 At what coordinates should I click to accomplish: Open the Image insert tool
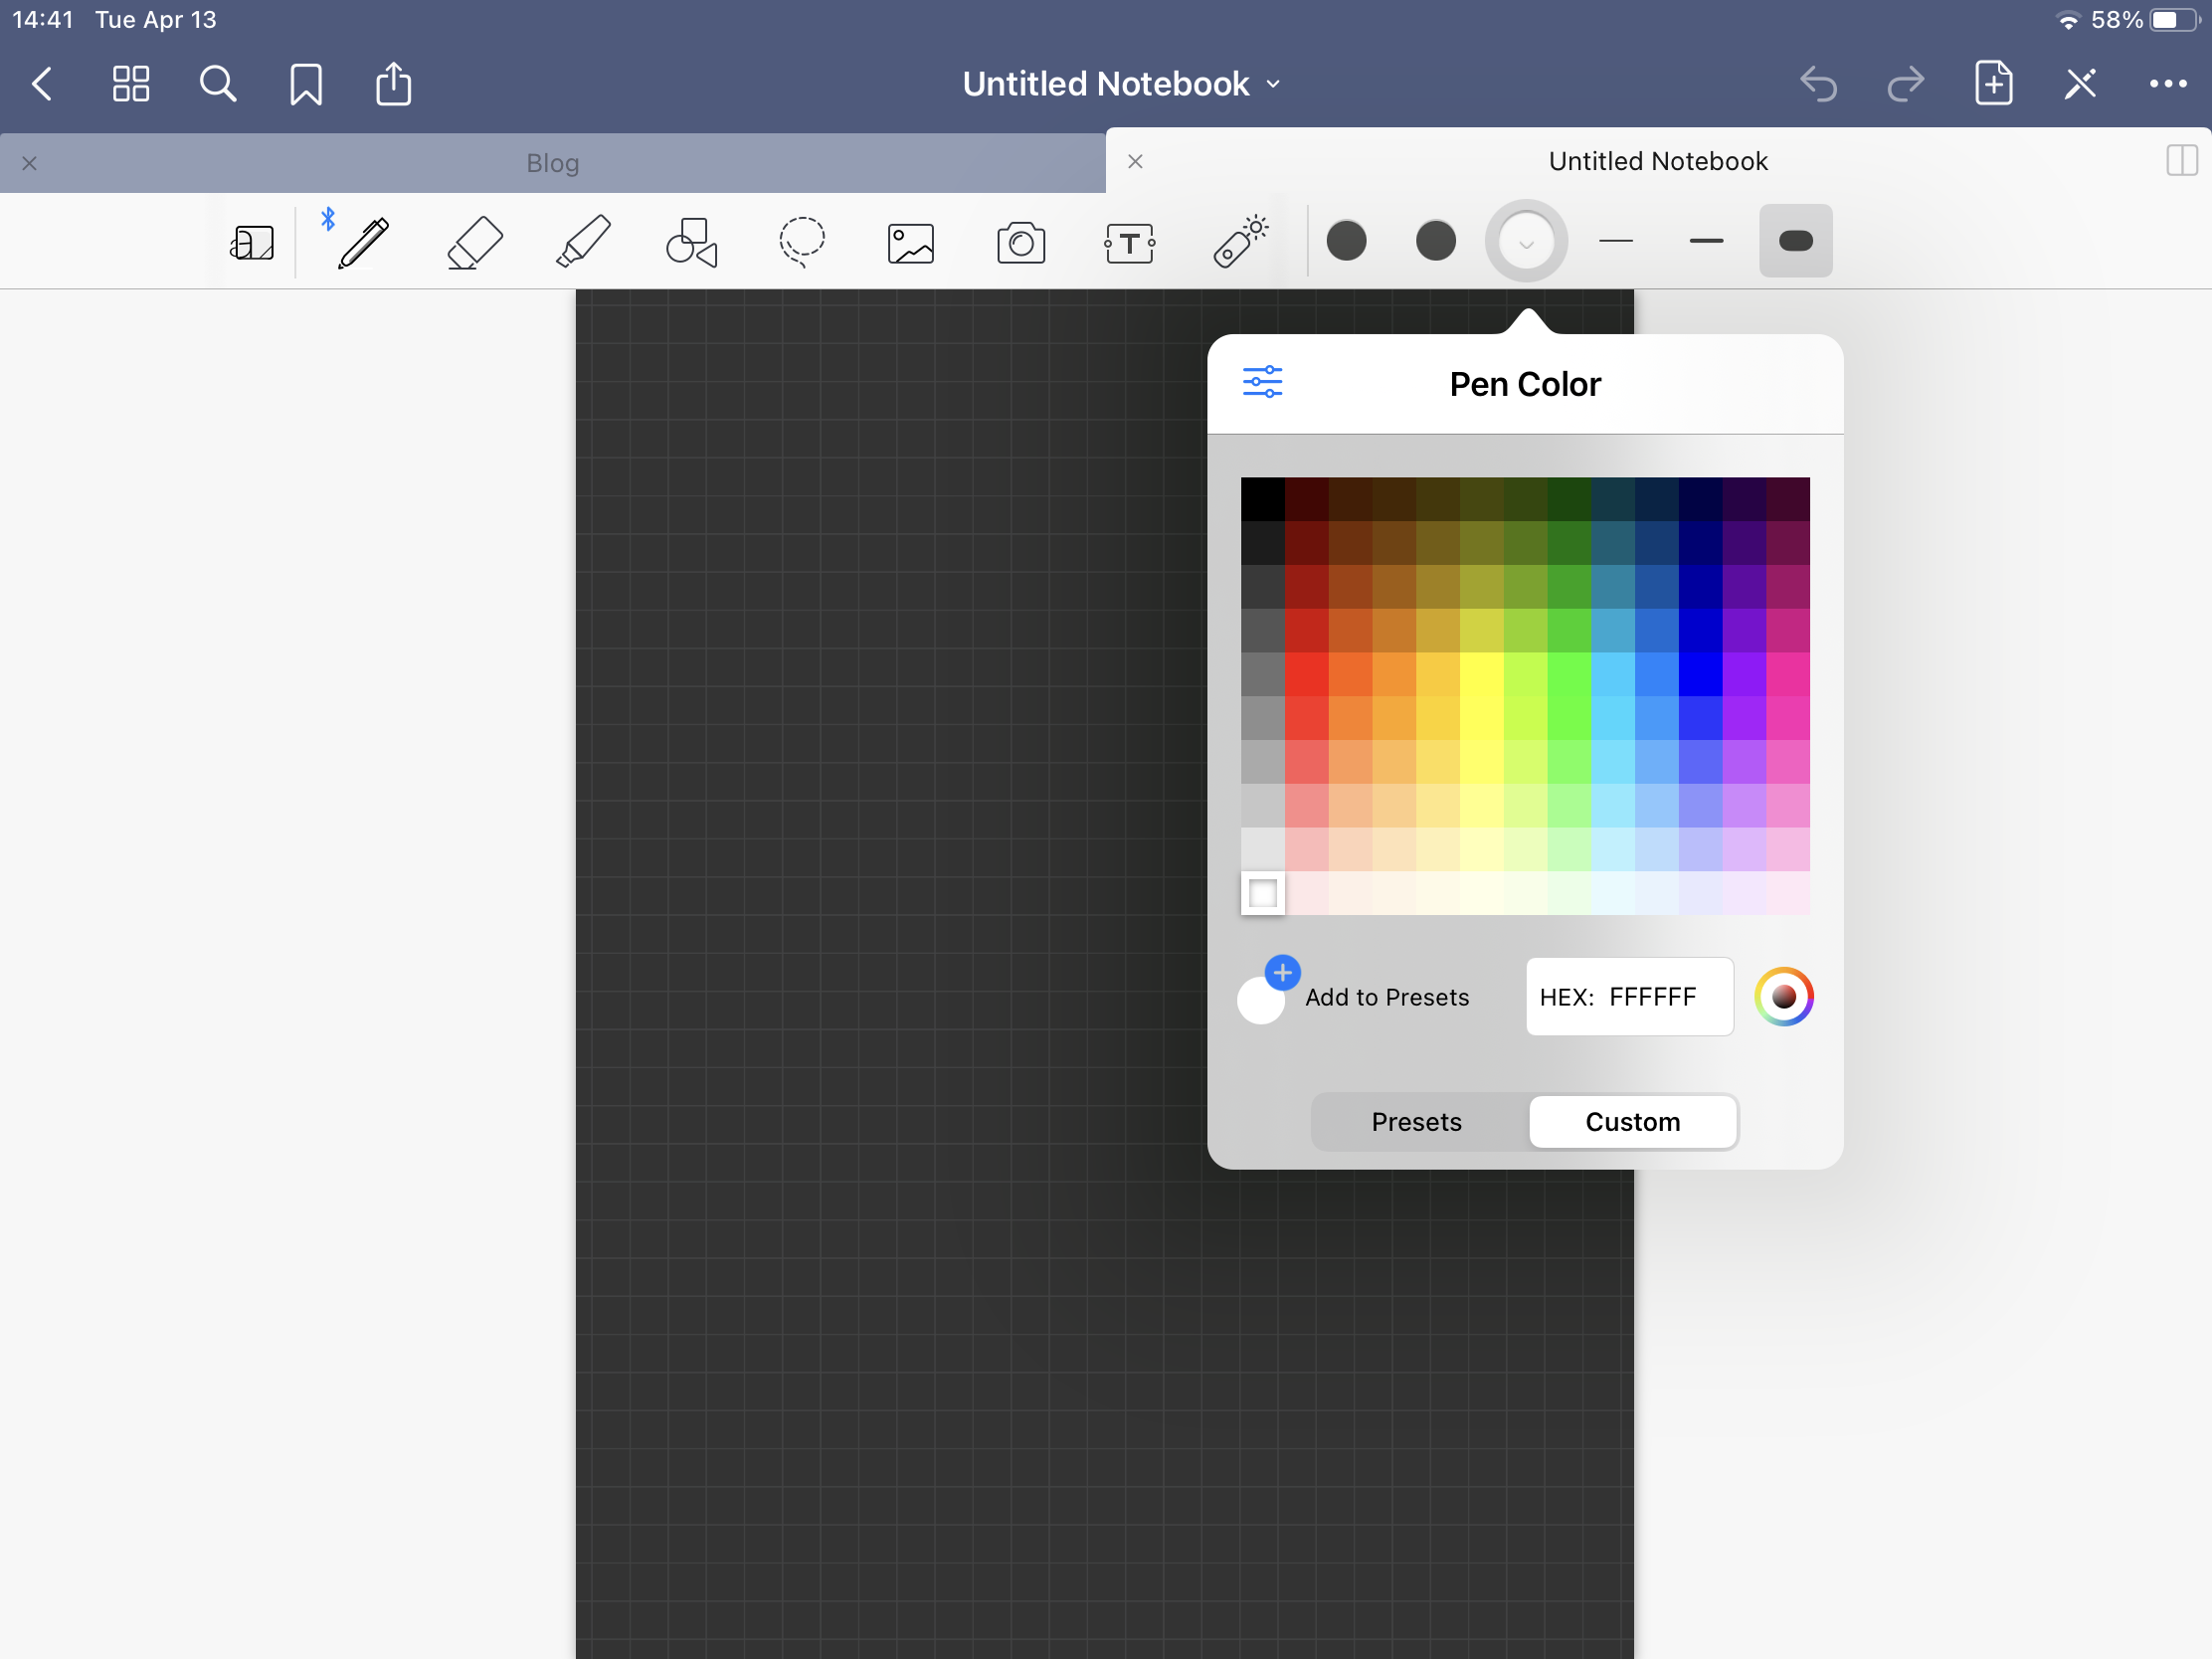910,243
